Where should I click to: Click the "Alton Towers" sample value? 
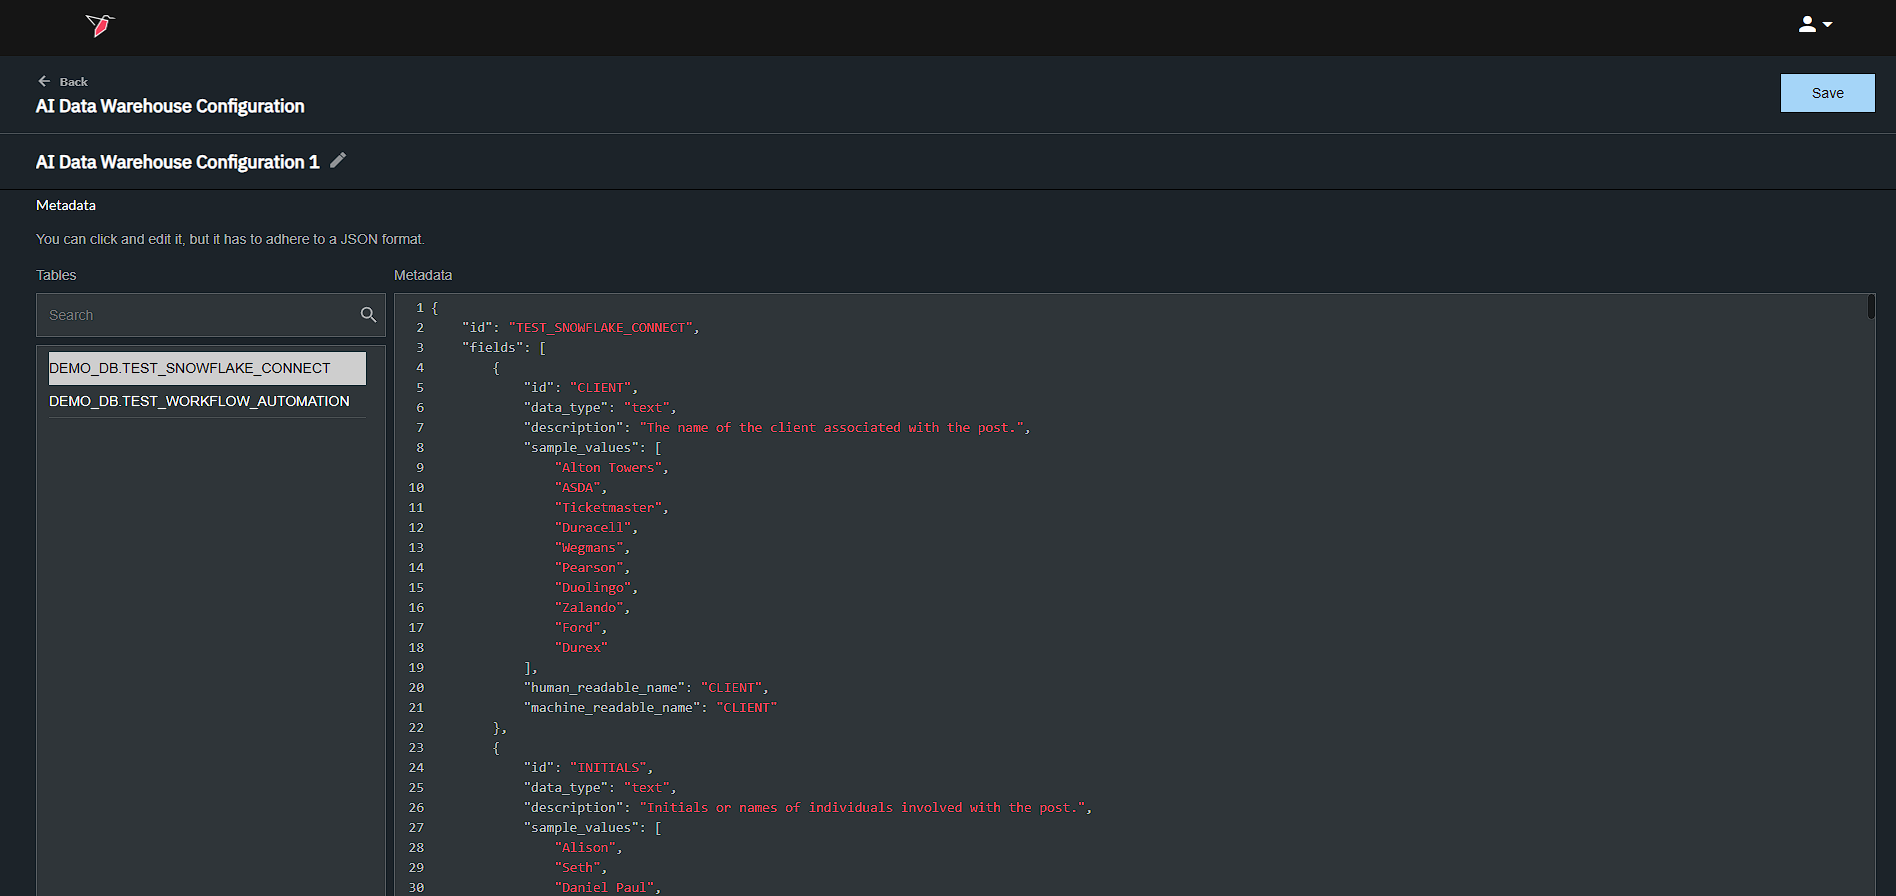[608, 468]
